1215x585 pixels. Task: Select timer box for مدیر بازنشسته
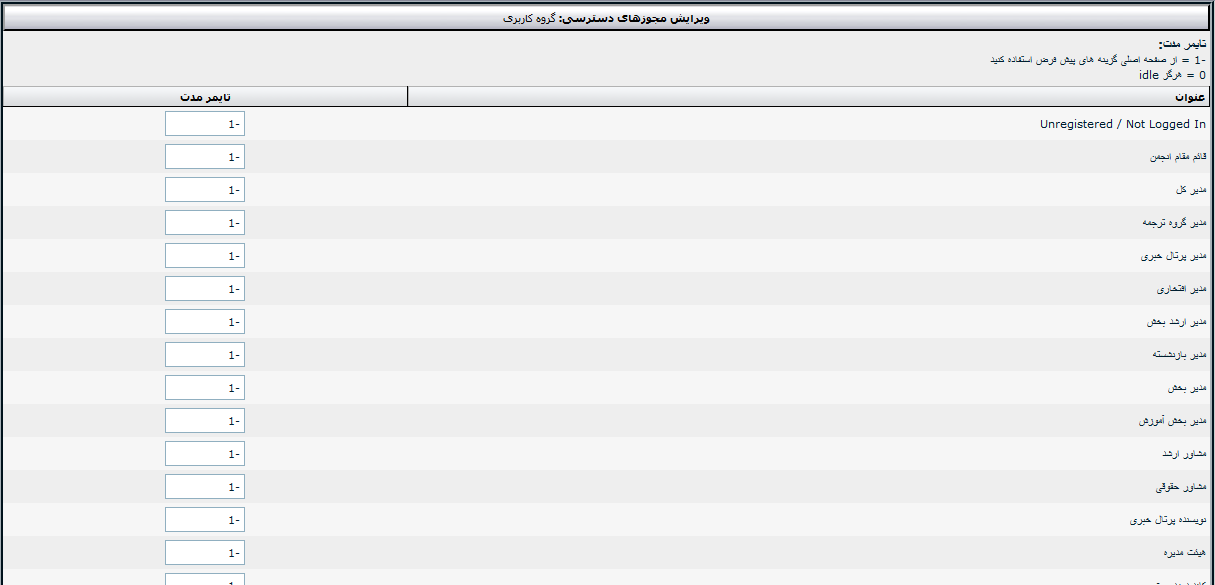[205, 355]
